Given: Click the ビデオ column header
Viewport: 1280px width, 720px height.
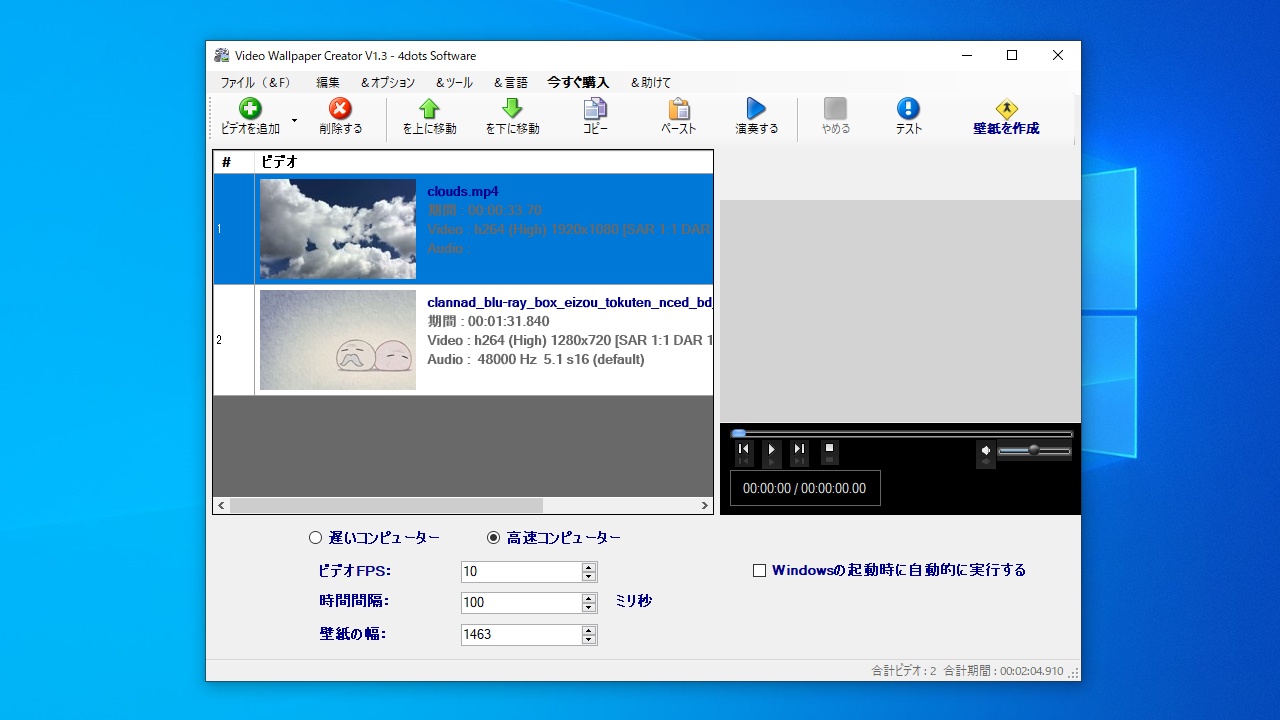Looking at the screenshot, I should click(484, 162).
